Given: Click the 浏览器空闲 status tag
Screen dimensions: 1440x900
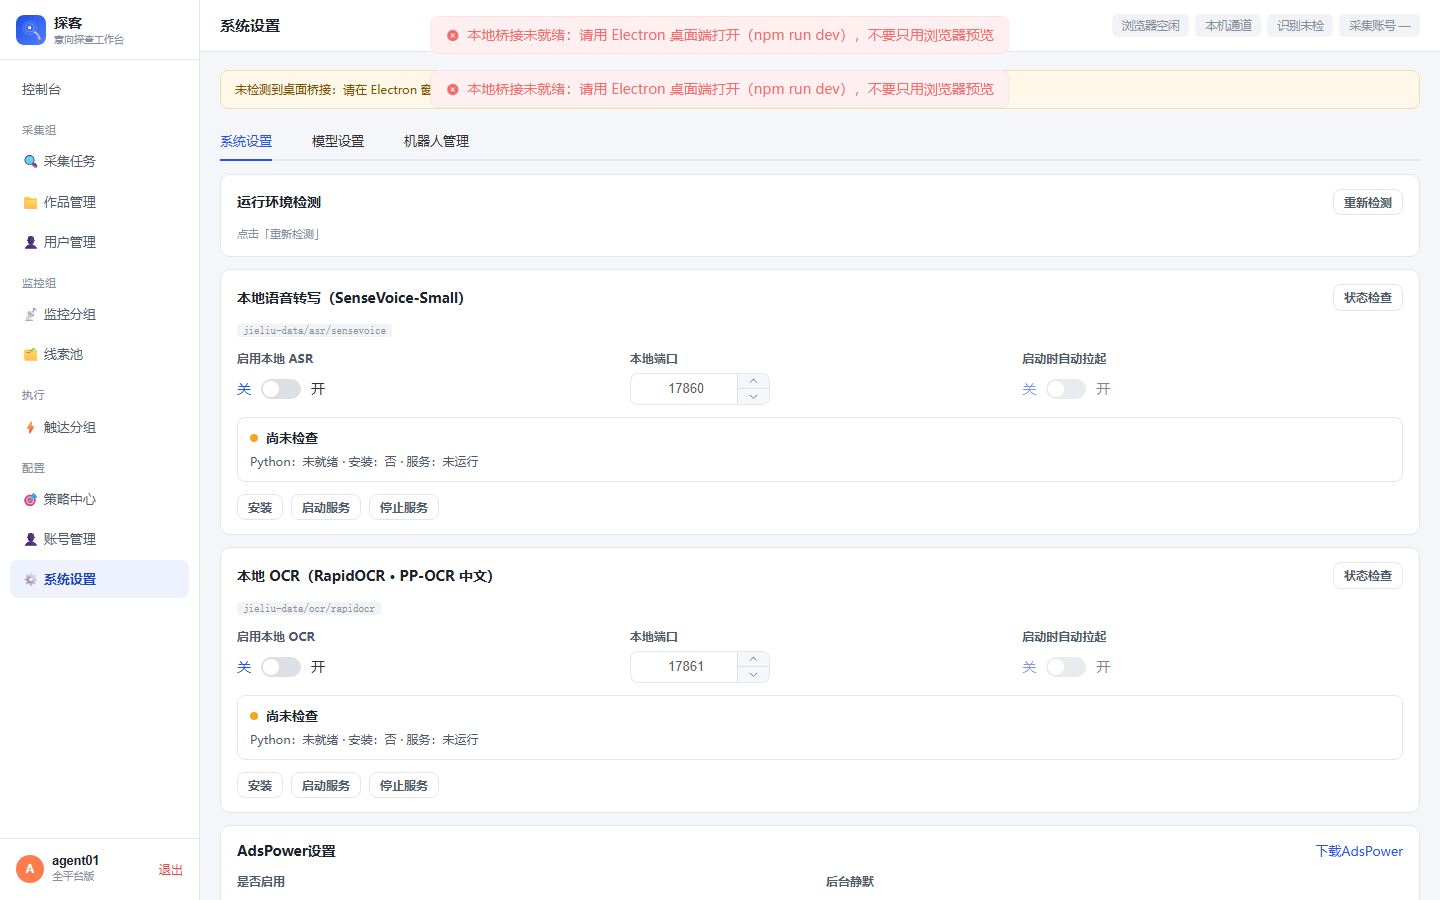Looking at the screenshot, I should tap(1150, 26).
